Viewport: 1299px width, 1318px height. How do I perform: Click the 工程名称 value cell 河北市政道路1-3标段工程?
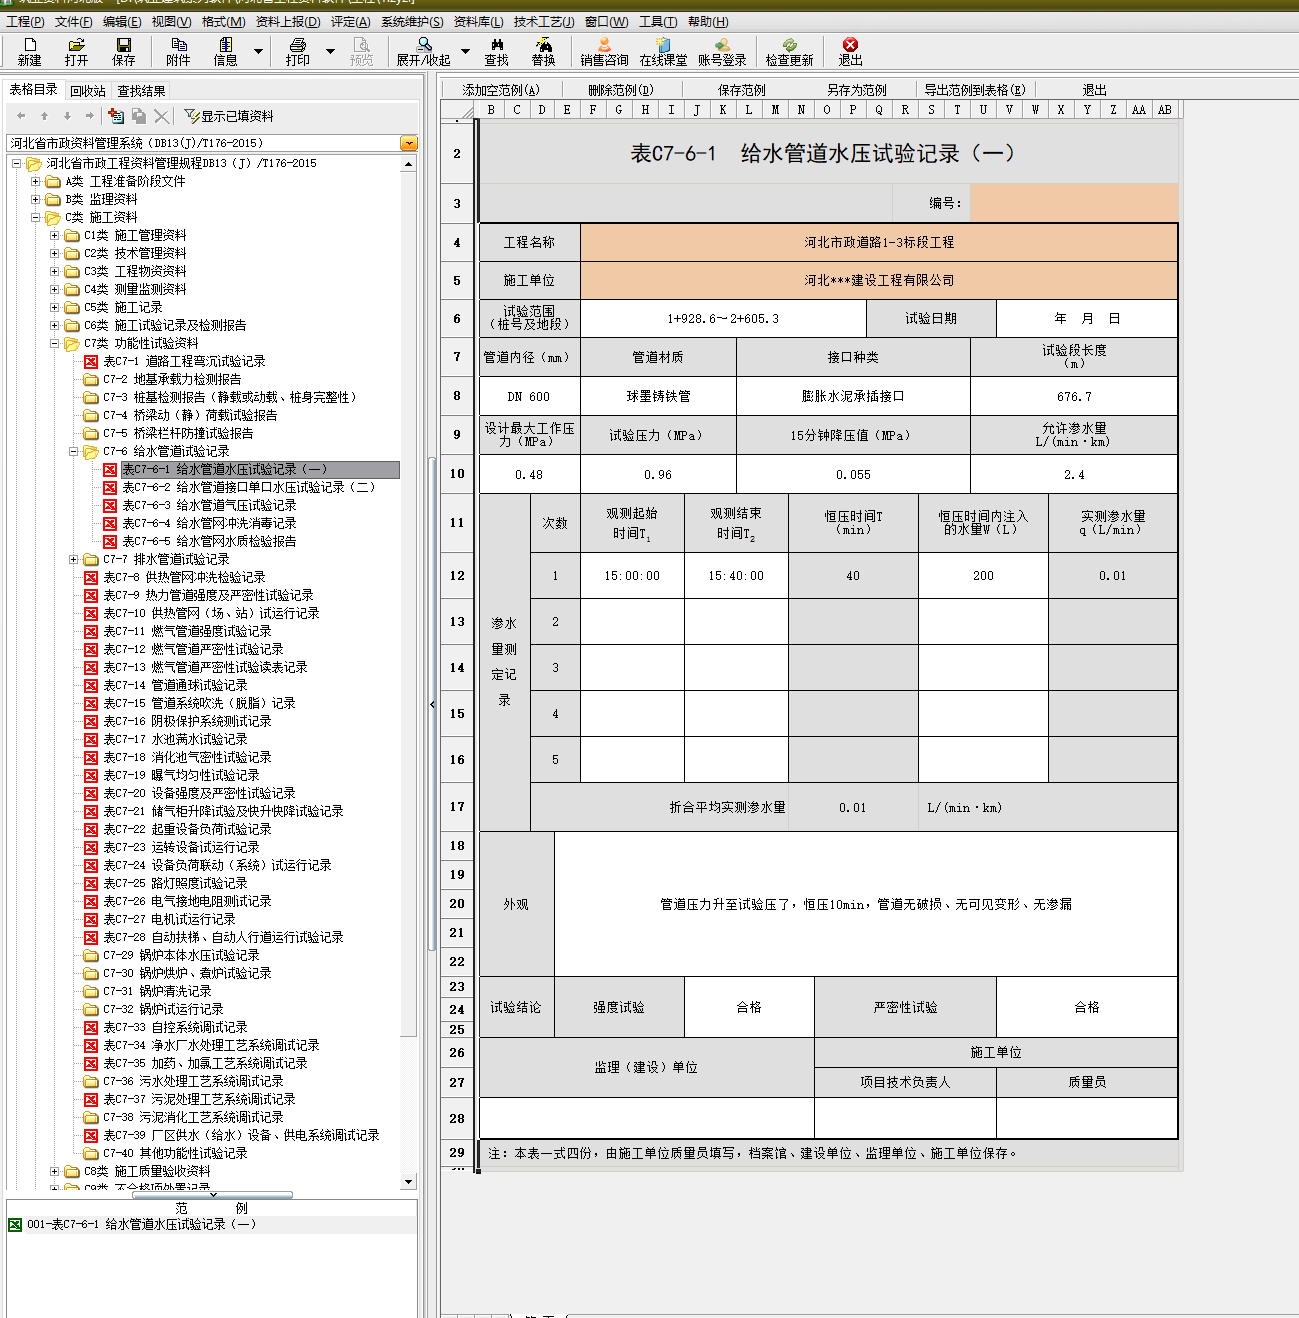pyautogui.click(x=879, y=242)
